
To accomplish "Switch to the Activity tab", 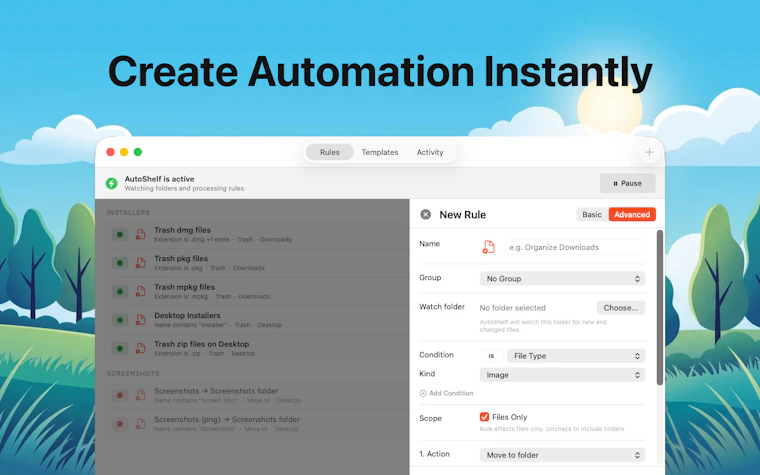I will pyautogui.click(x=430, y=152).
